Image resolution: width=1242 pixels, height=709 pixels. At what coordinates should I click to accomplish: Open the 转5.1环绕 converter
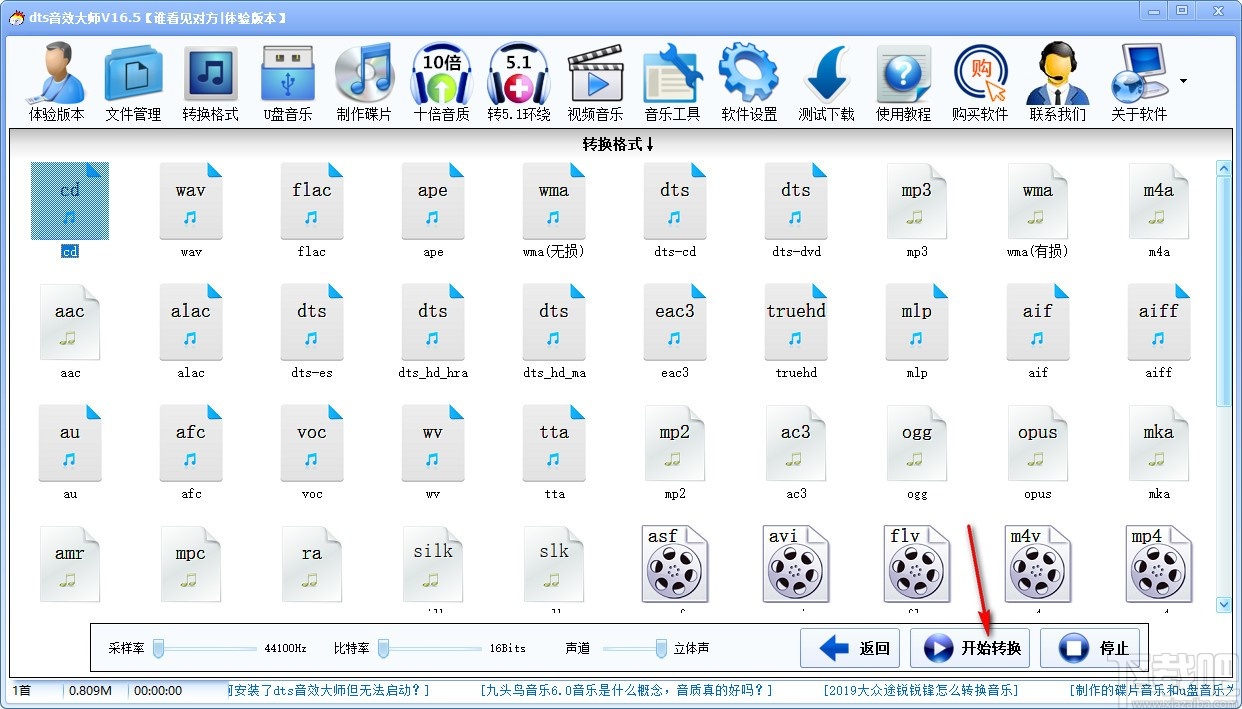click(x=518, y=80)
